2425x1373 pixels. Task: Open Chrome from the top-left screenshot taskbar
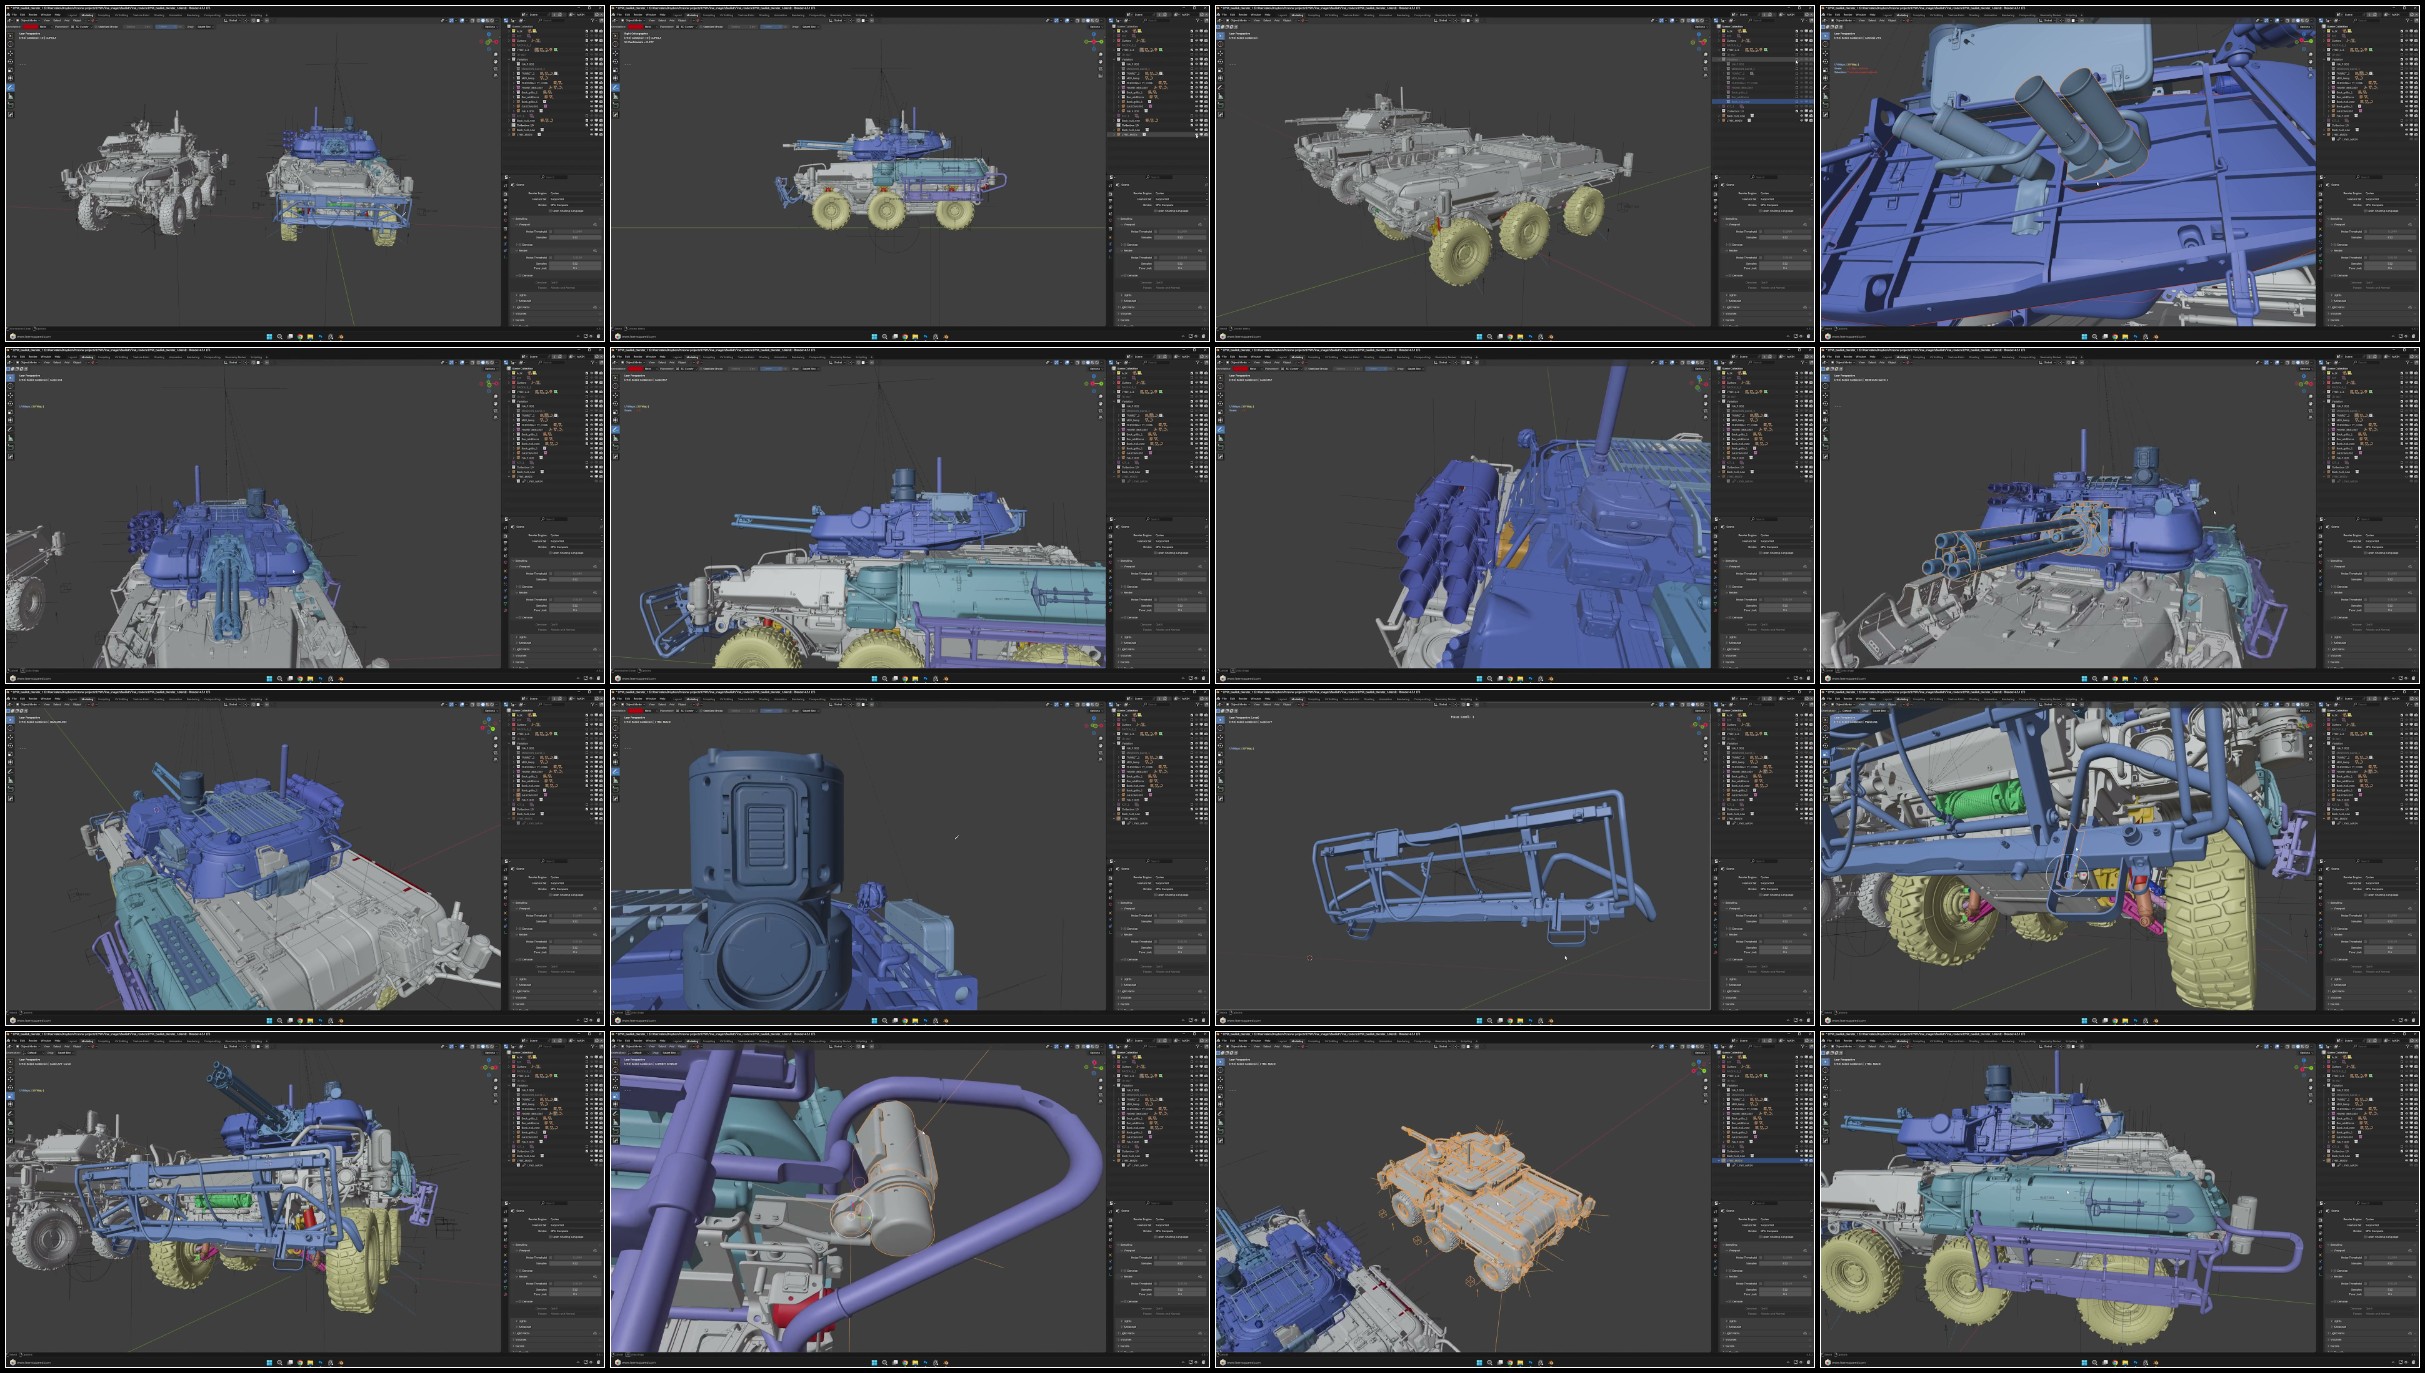(x=300, y=337)
